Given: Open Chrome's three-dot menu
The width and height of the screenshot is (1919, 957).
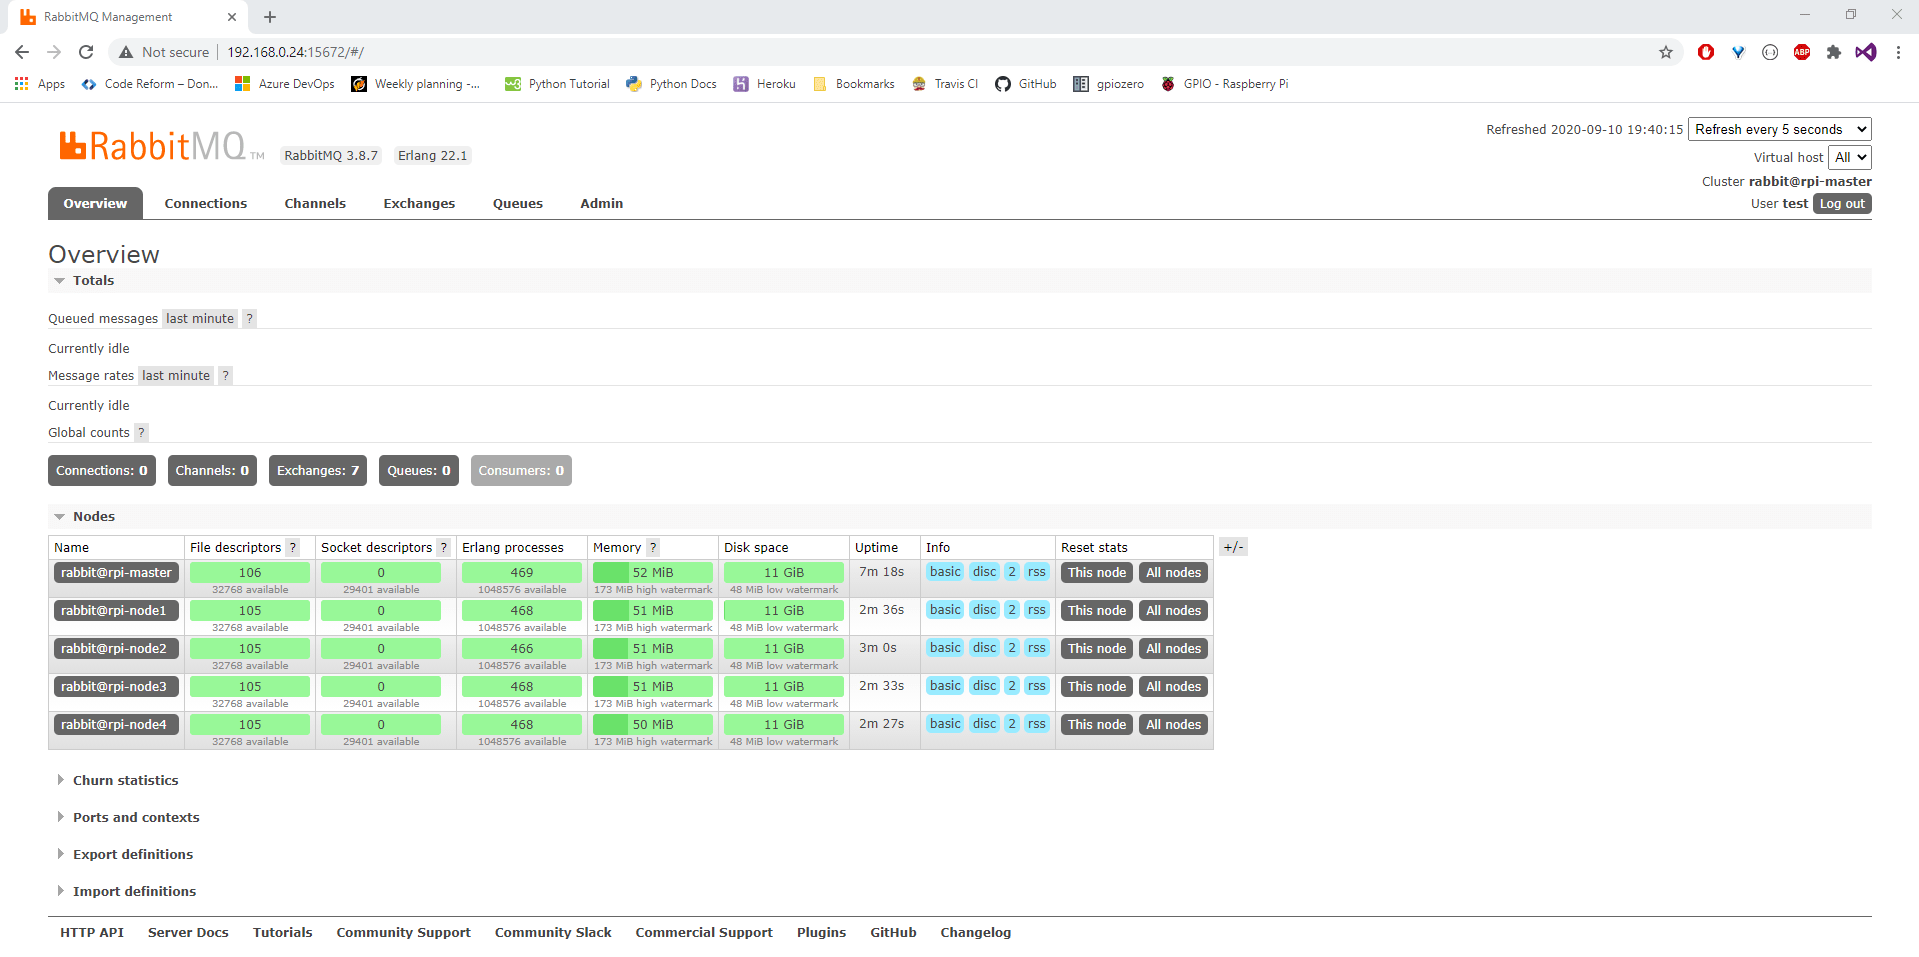Looking at the screenshot, I should [x=1898, y=52].
